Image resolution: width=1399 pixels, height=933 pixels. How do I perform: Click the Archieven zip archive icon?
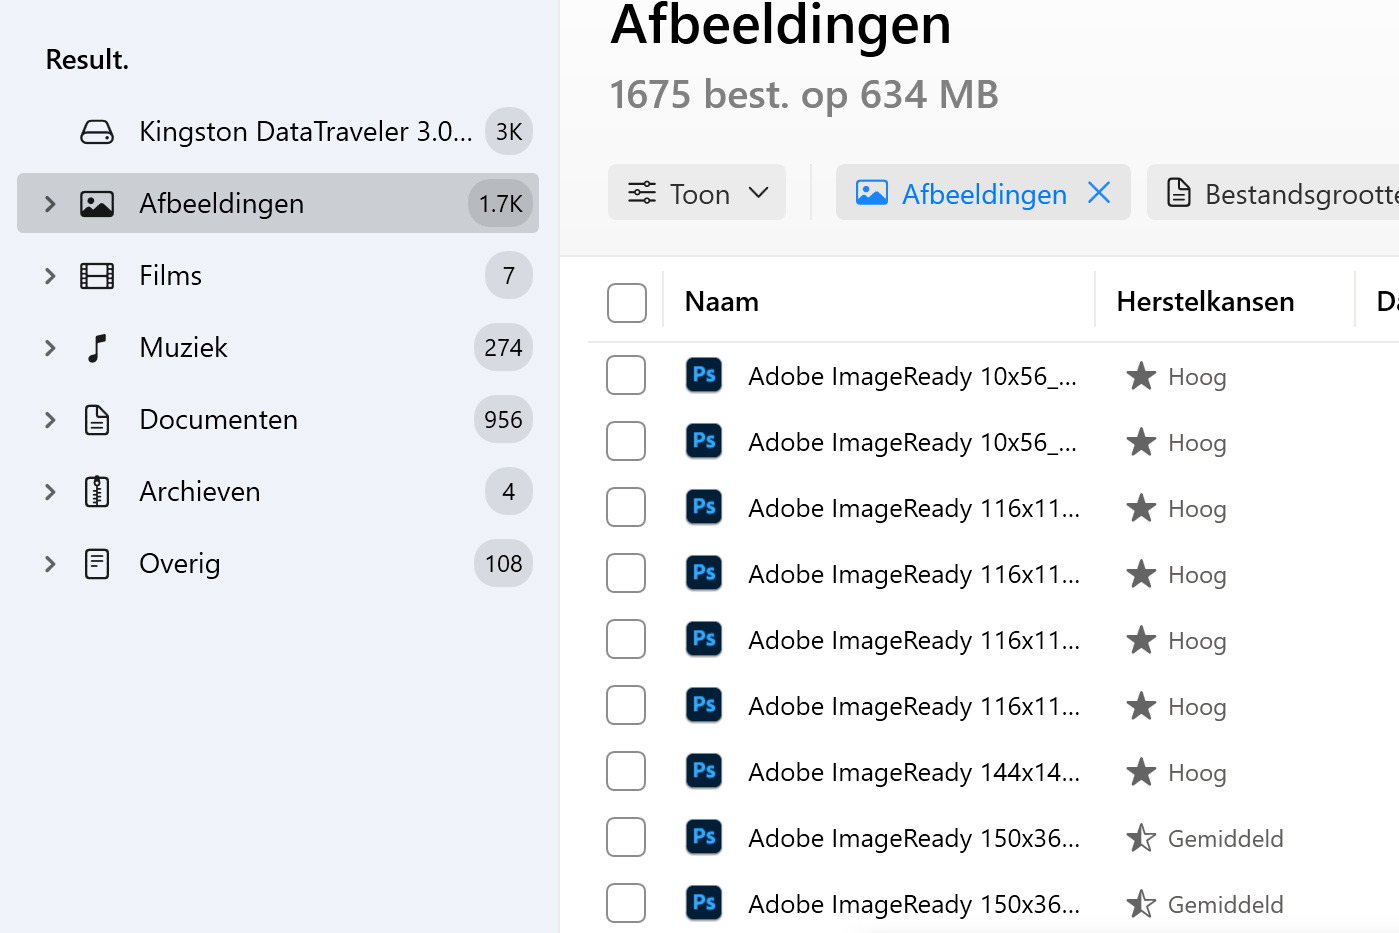[97, 492]
